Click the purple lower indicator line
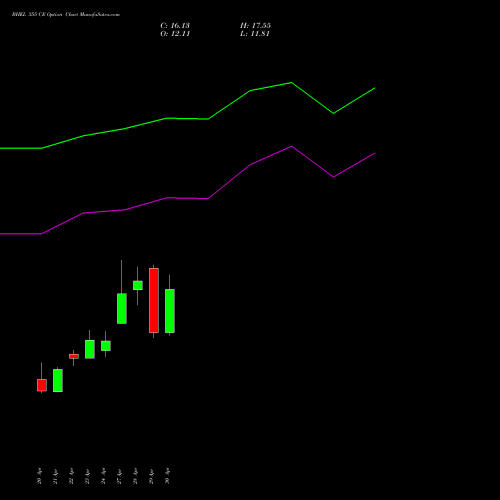Viewport: 500px width, 500px height. click(187, 198)
